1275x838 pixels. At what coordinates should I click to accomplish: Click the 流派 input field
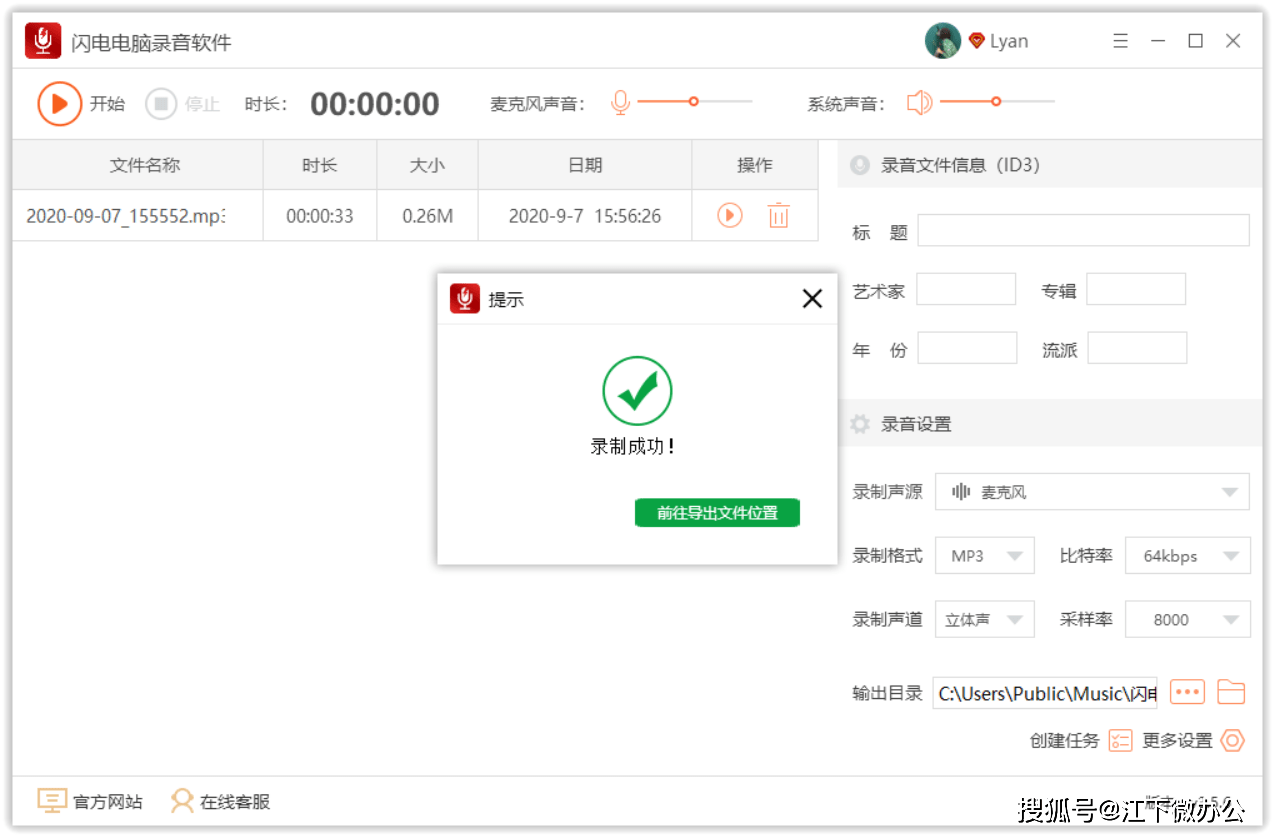point(1137,348)
